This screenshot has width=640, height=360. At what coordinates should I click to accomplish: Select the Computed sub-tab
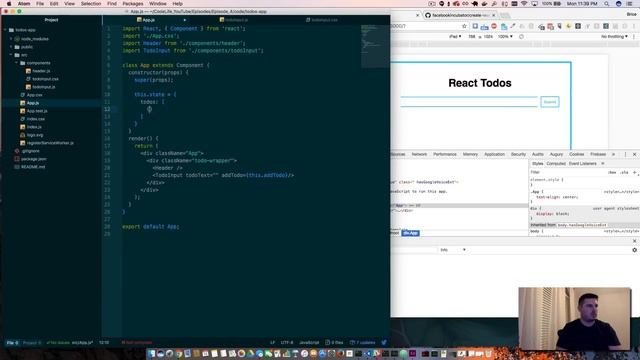coord(556,164)
